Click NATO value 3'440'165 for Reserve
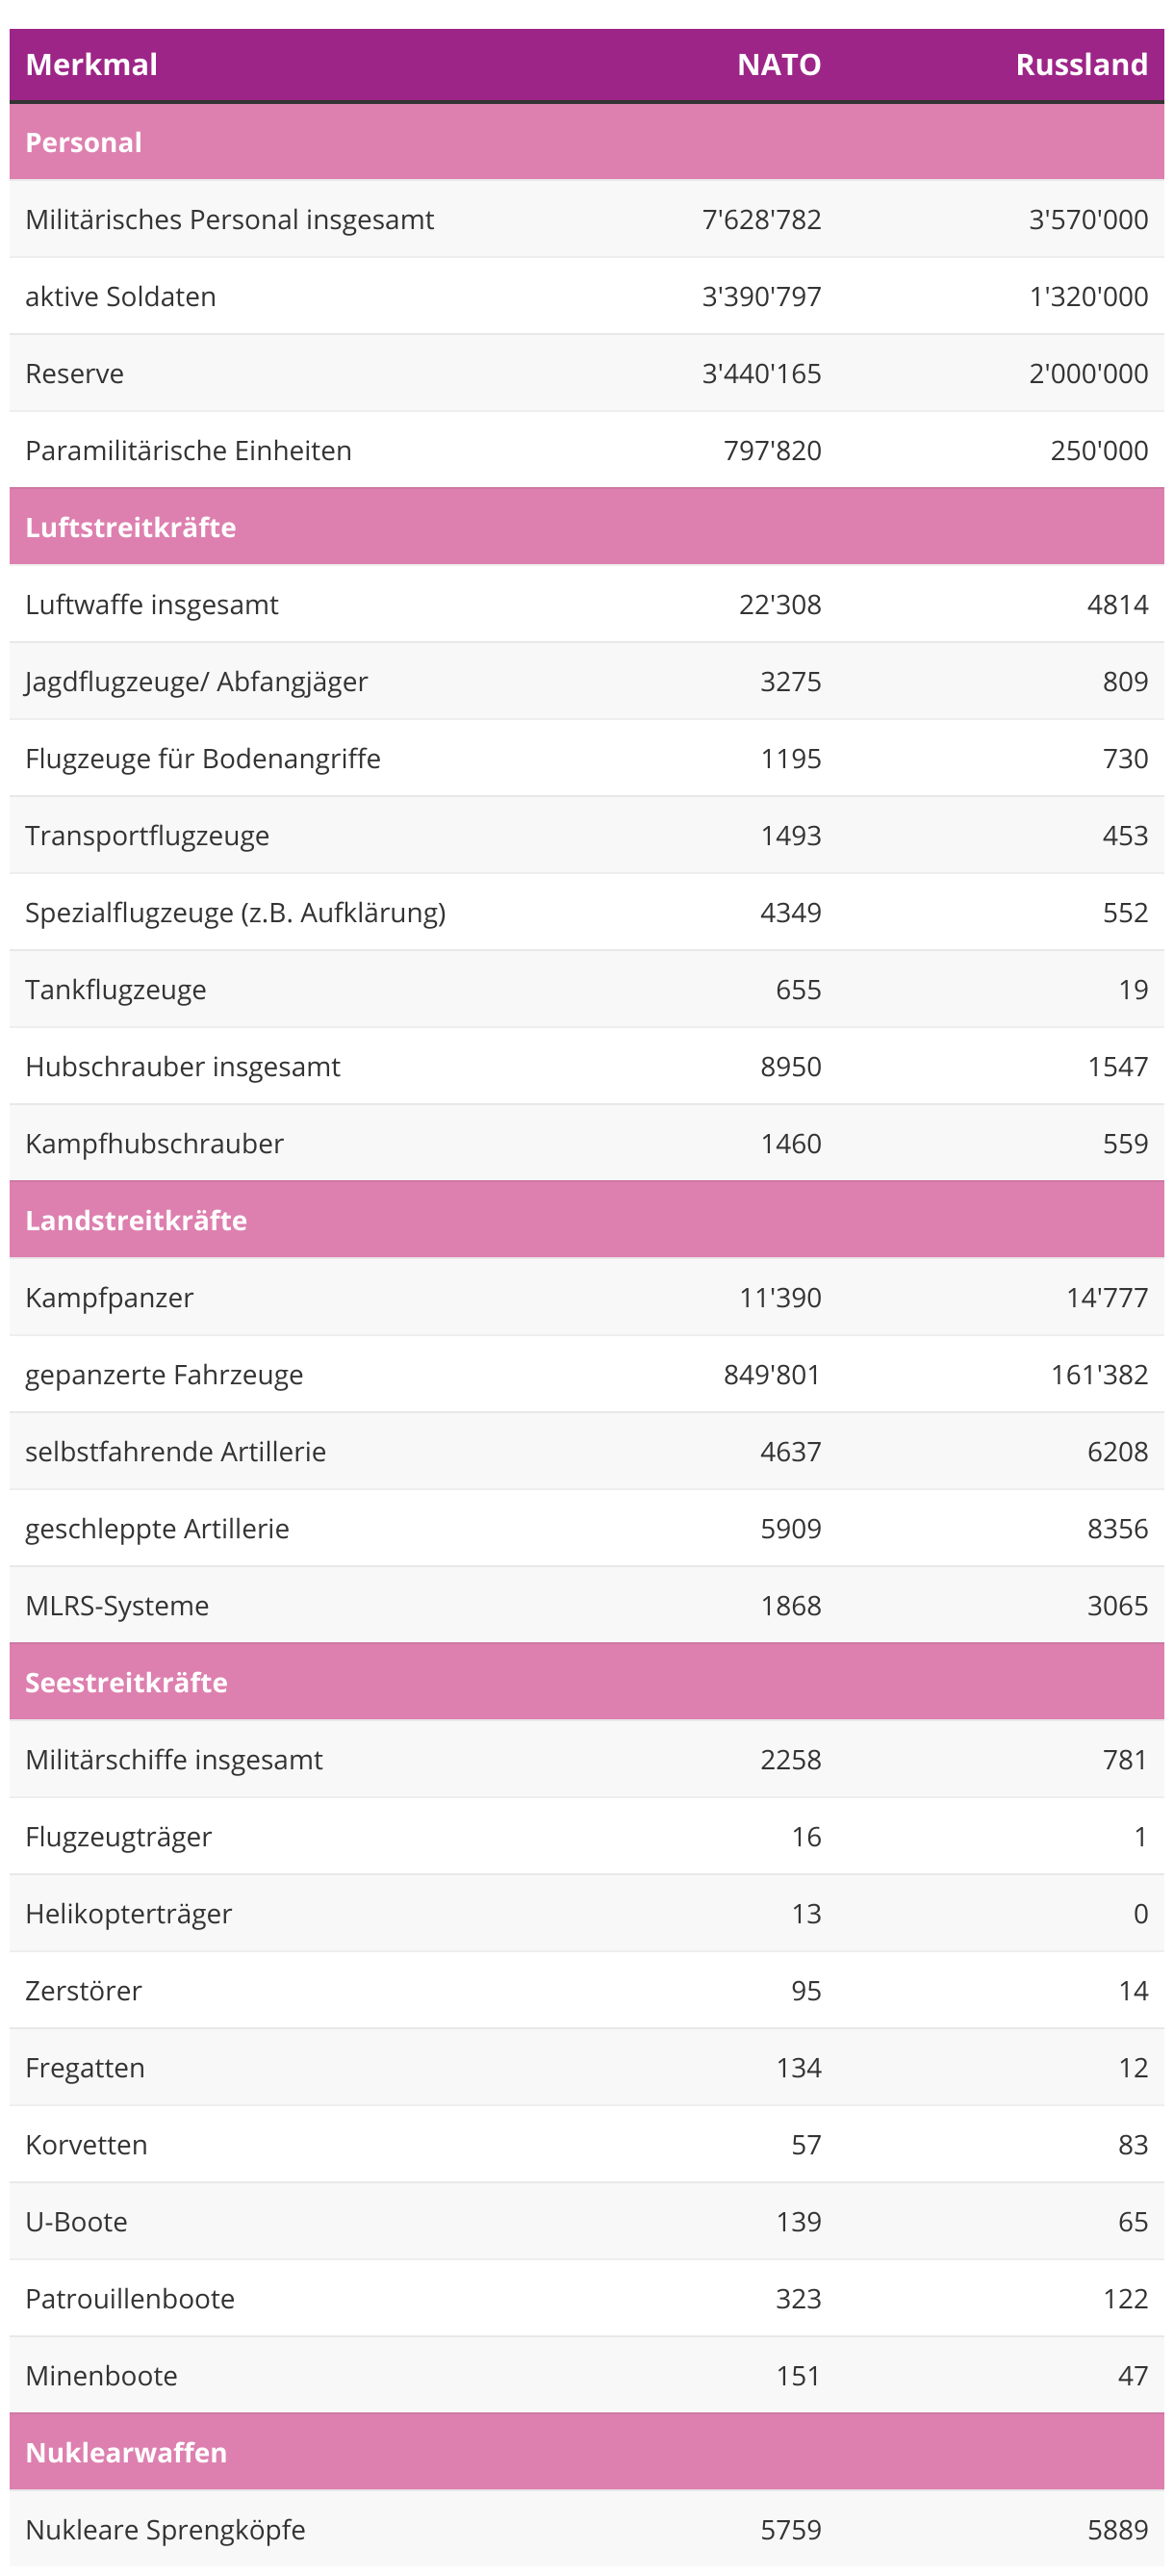Screen dimensions: 1174x2576 [x=761, y=374]
